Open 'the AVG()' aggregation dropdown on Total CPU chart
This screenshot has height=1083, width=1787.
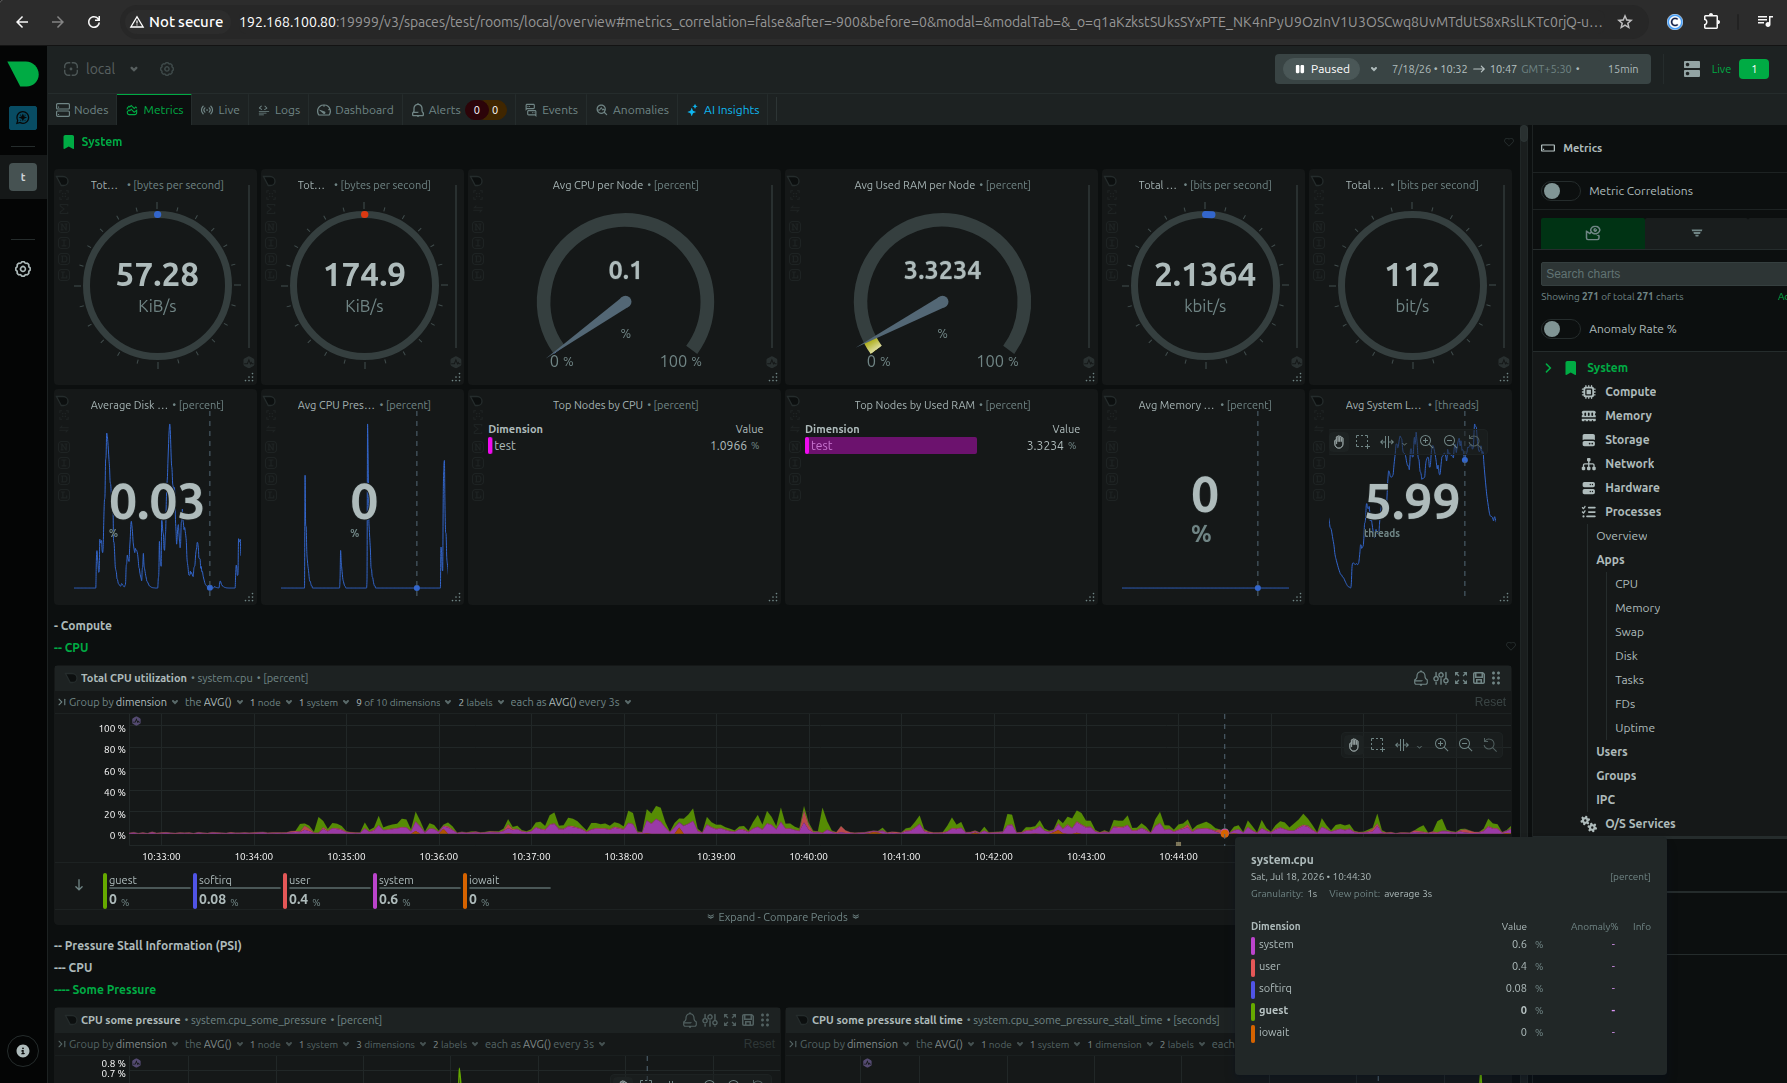tap(214, 702)
